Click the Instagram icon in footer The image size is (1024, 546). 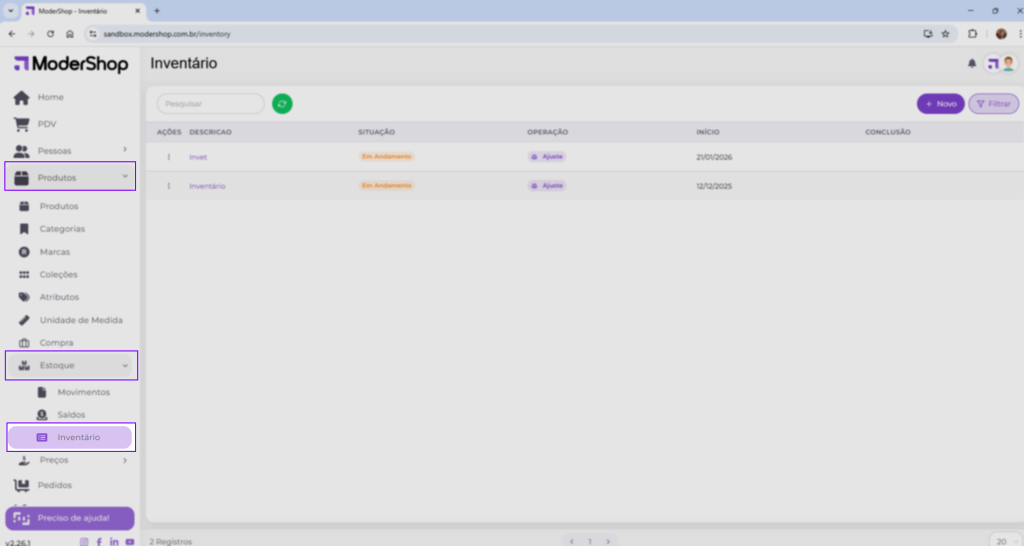pyautogui.click(x=84, y=541)
